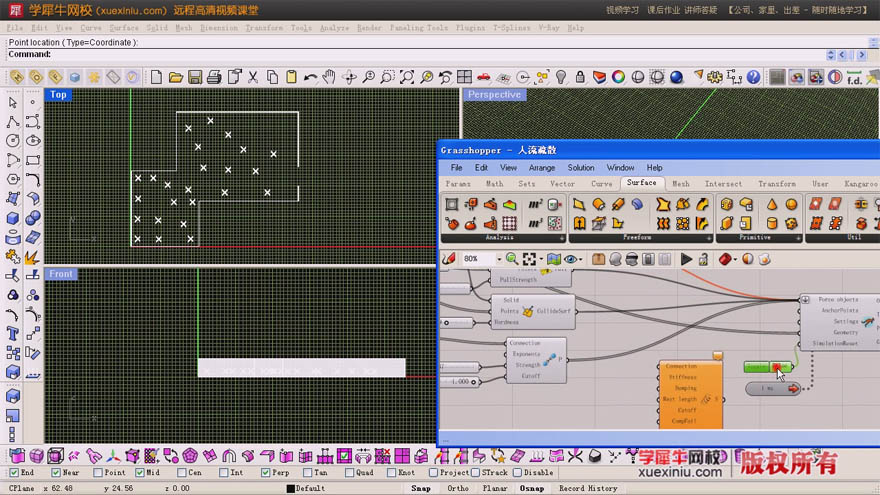The height and width of the screenshot is (495, 880).
Task: Select the Pan hand tool
Action: (x=329, y=77)
